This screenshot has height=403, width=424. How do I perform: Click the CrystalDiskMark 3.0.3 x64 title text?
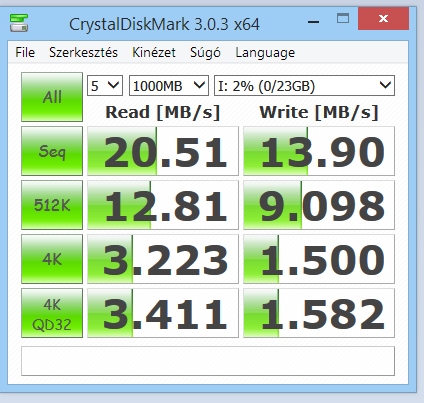(x=164, y=24)
